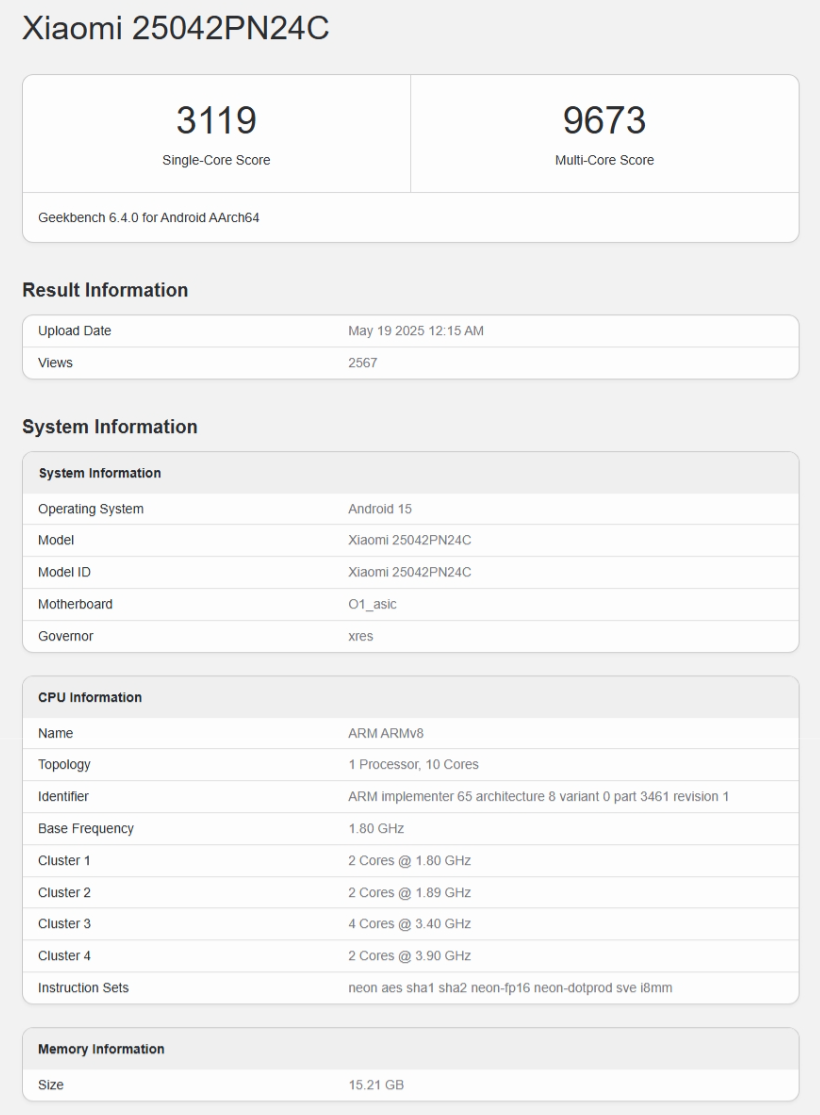Click the xres governor value
The height and width of the screenshot is (1115, 820).
pos(361,636)
